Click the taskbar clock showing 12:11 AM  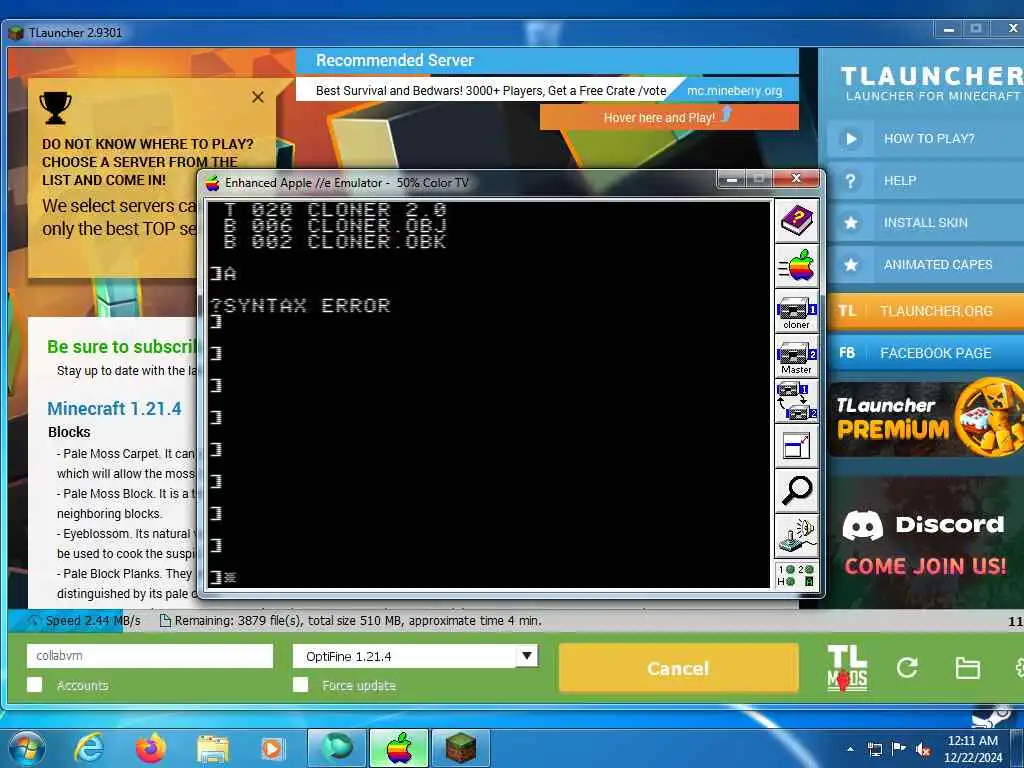tap(972, 749)
